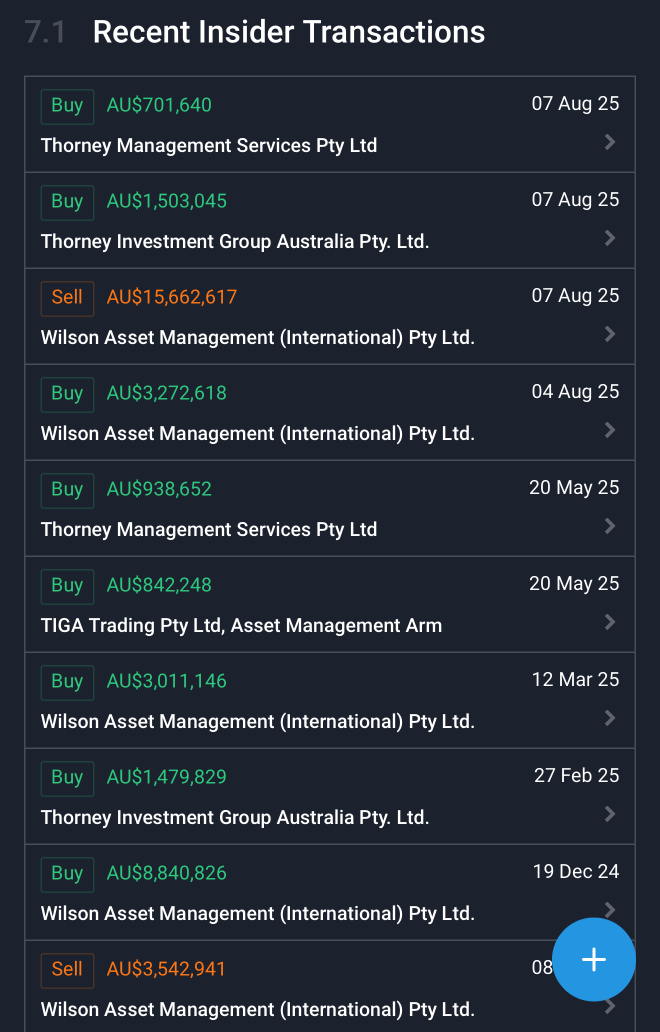Click the AU$8,840,826 buy amount
Viewport: 660px width, 1032px height.
tap(166, 873)
